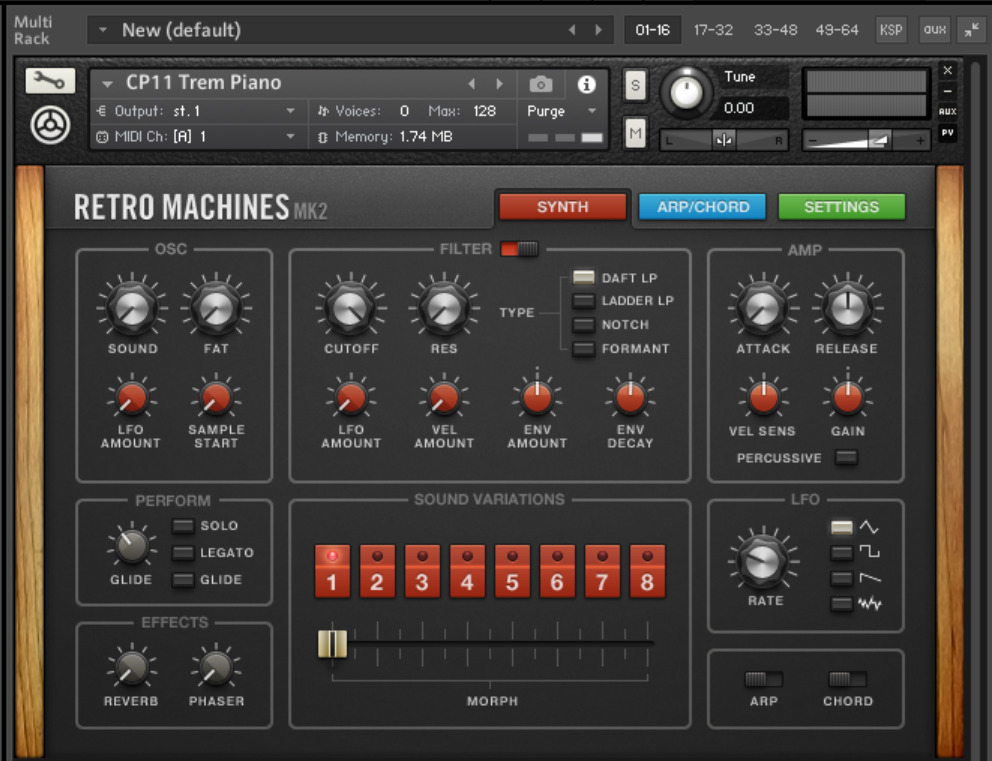Click the filter Cutoff knob
992x761 pixels.
tap(350, 307)
